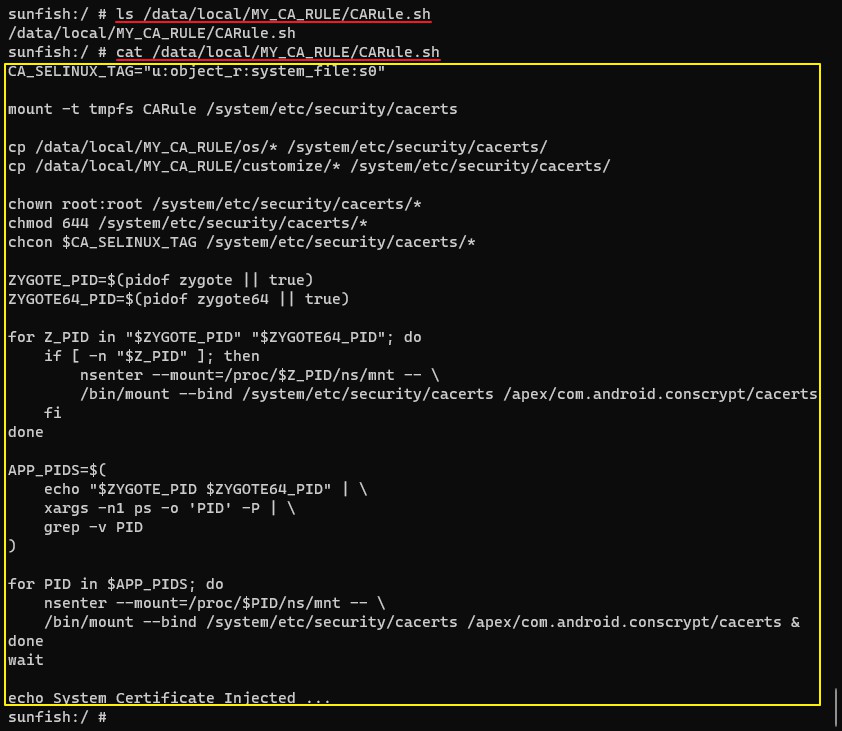The width and height of the screenshot is (842, 731).
Task: Click the final empty sunfish prompt line
Action: 57,717
